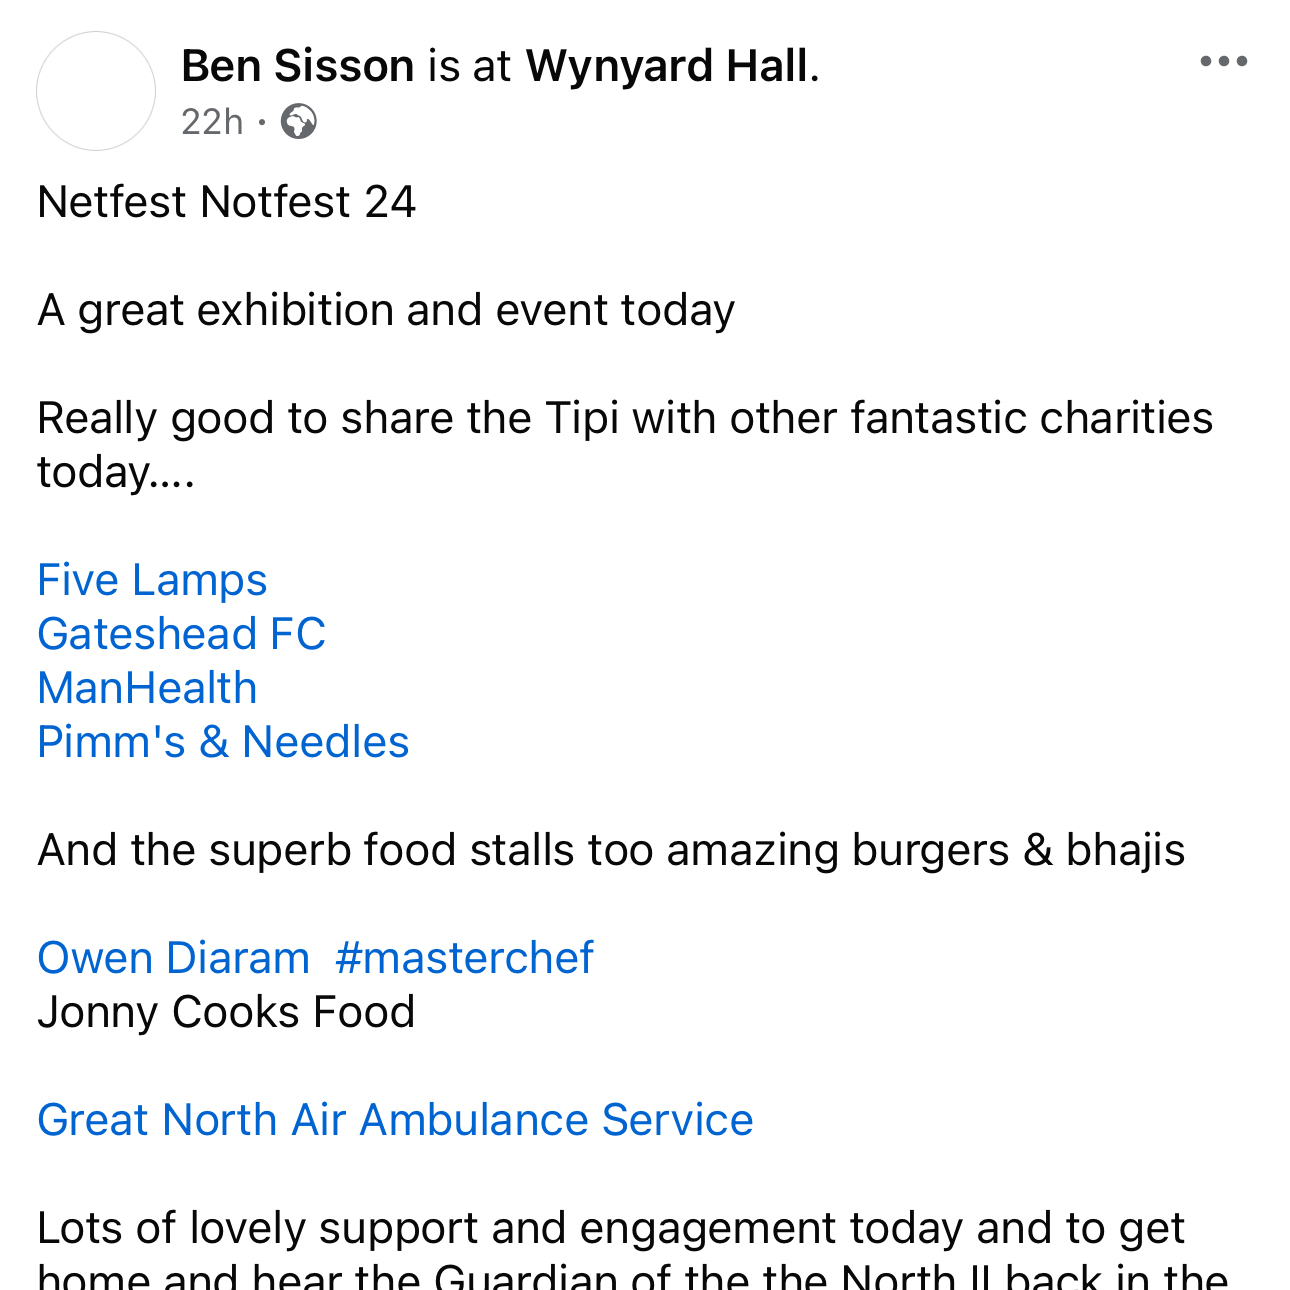Image resolution: width=1290 pixels, height=1290 pixels.
Task: Click the 22h post timestamp
Action: tap(212, 122)
